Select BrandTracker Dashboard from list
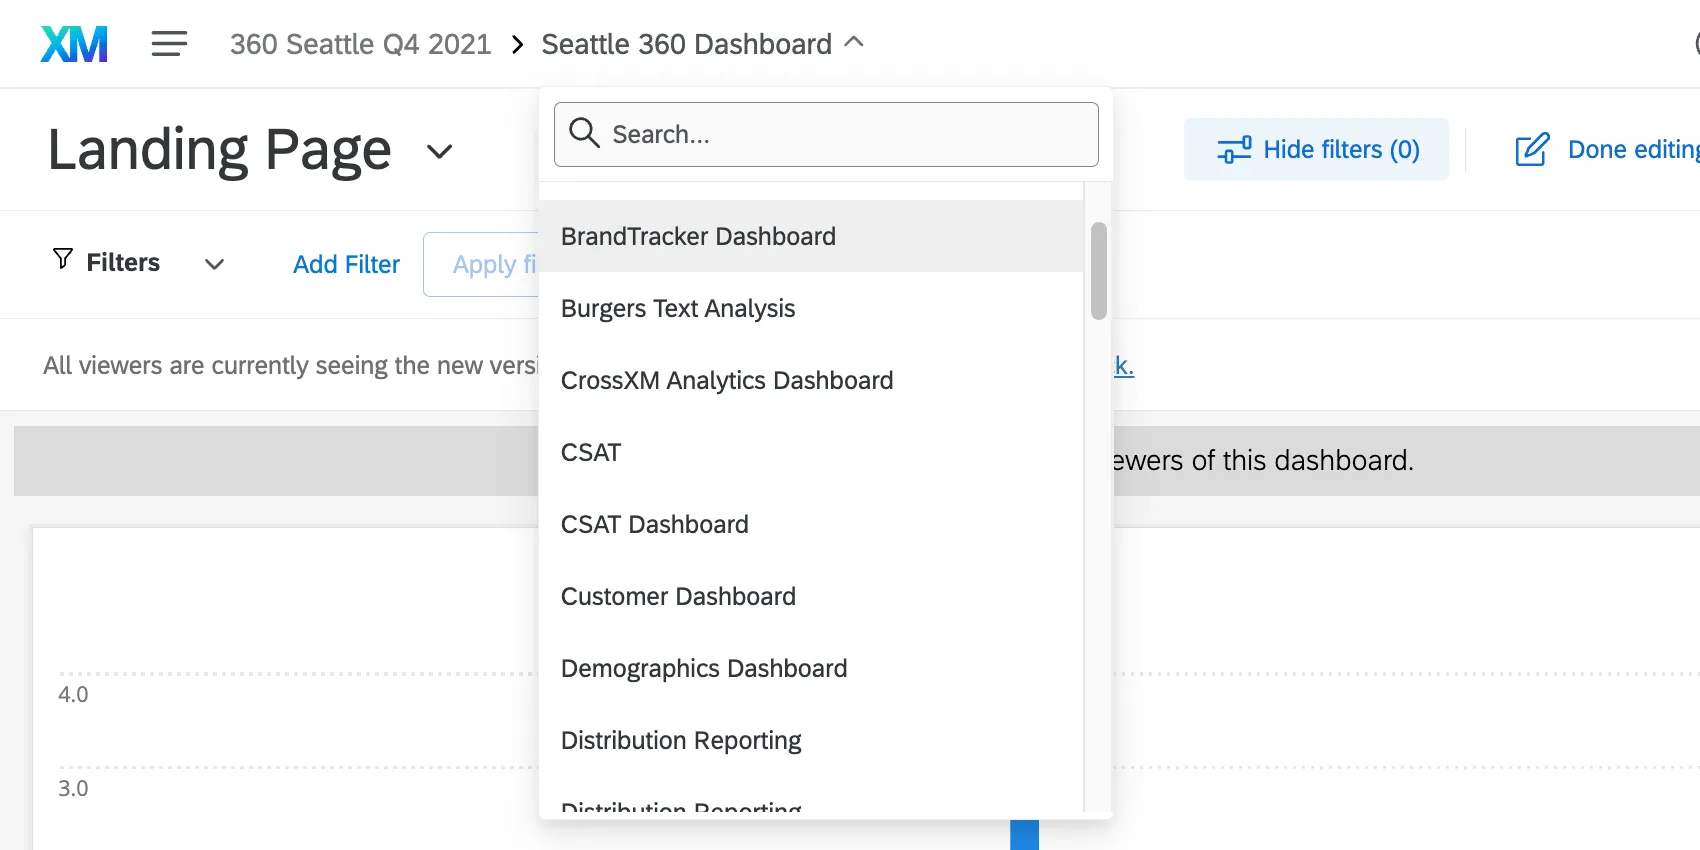1700x850 pixels. (x=698, y=236)
